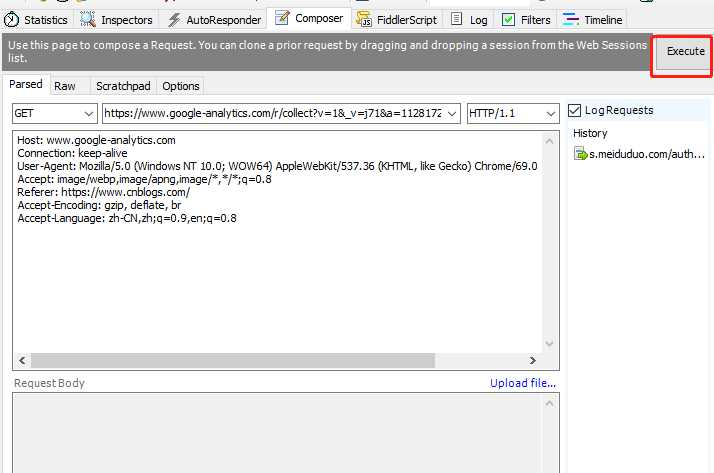Viewport: 714px width, 473px height.
Task: Click the Accept-Language header line
Action: pyautogui.click(x=127, y=218)
